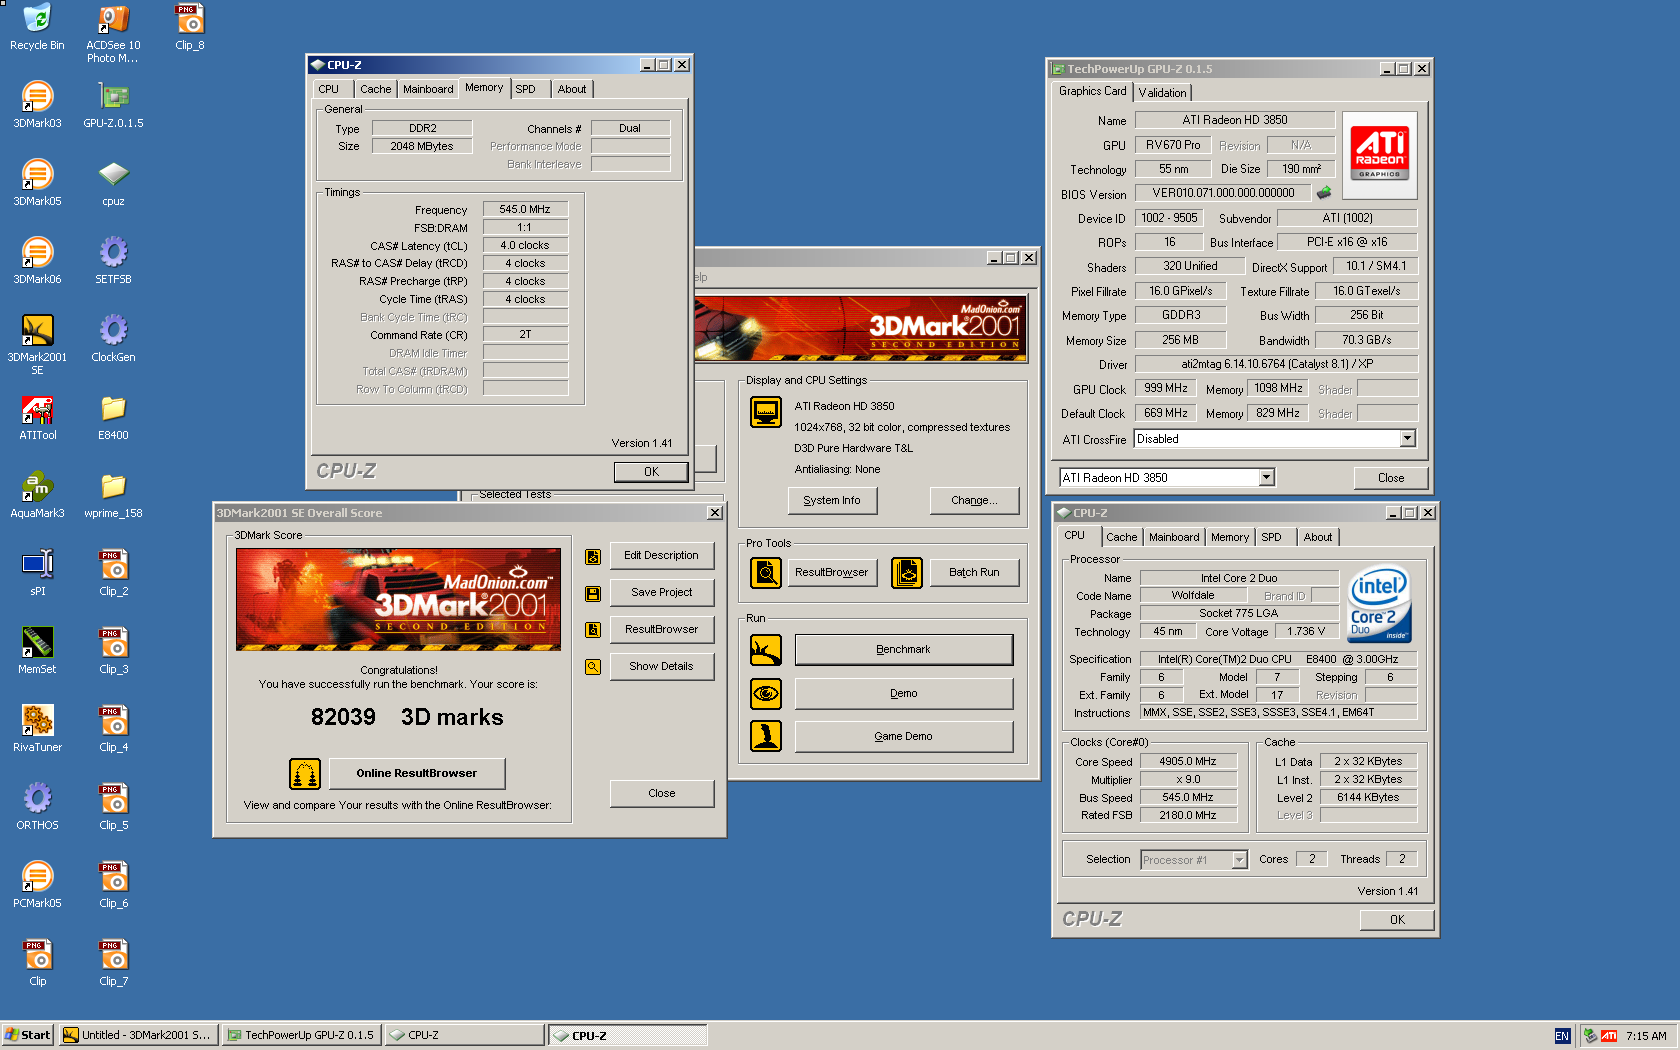The image size is (1680, 1050).
Task: Click the GPU-Z BIOS save chip icon
Action: pyautogui.click(x=1324, y=193)
